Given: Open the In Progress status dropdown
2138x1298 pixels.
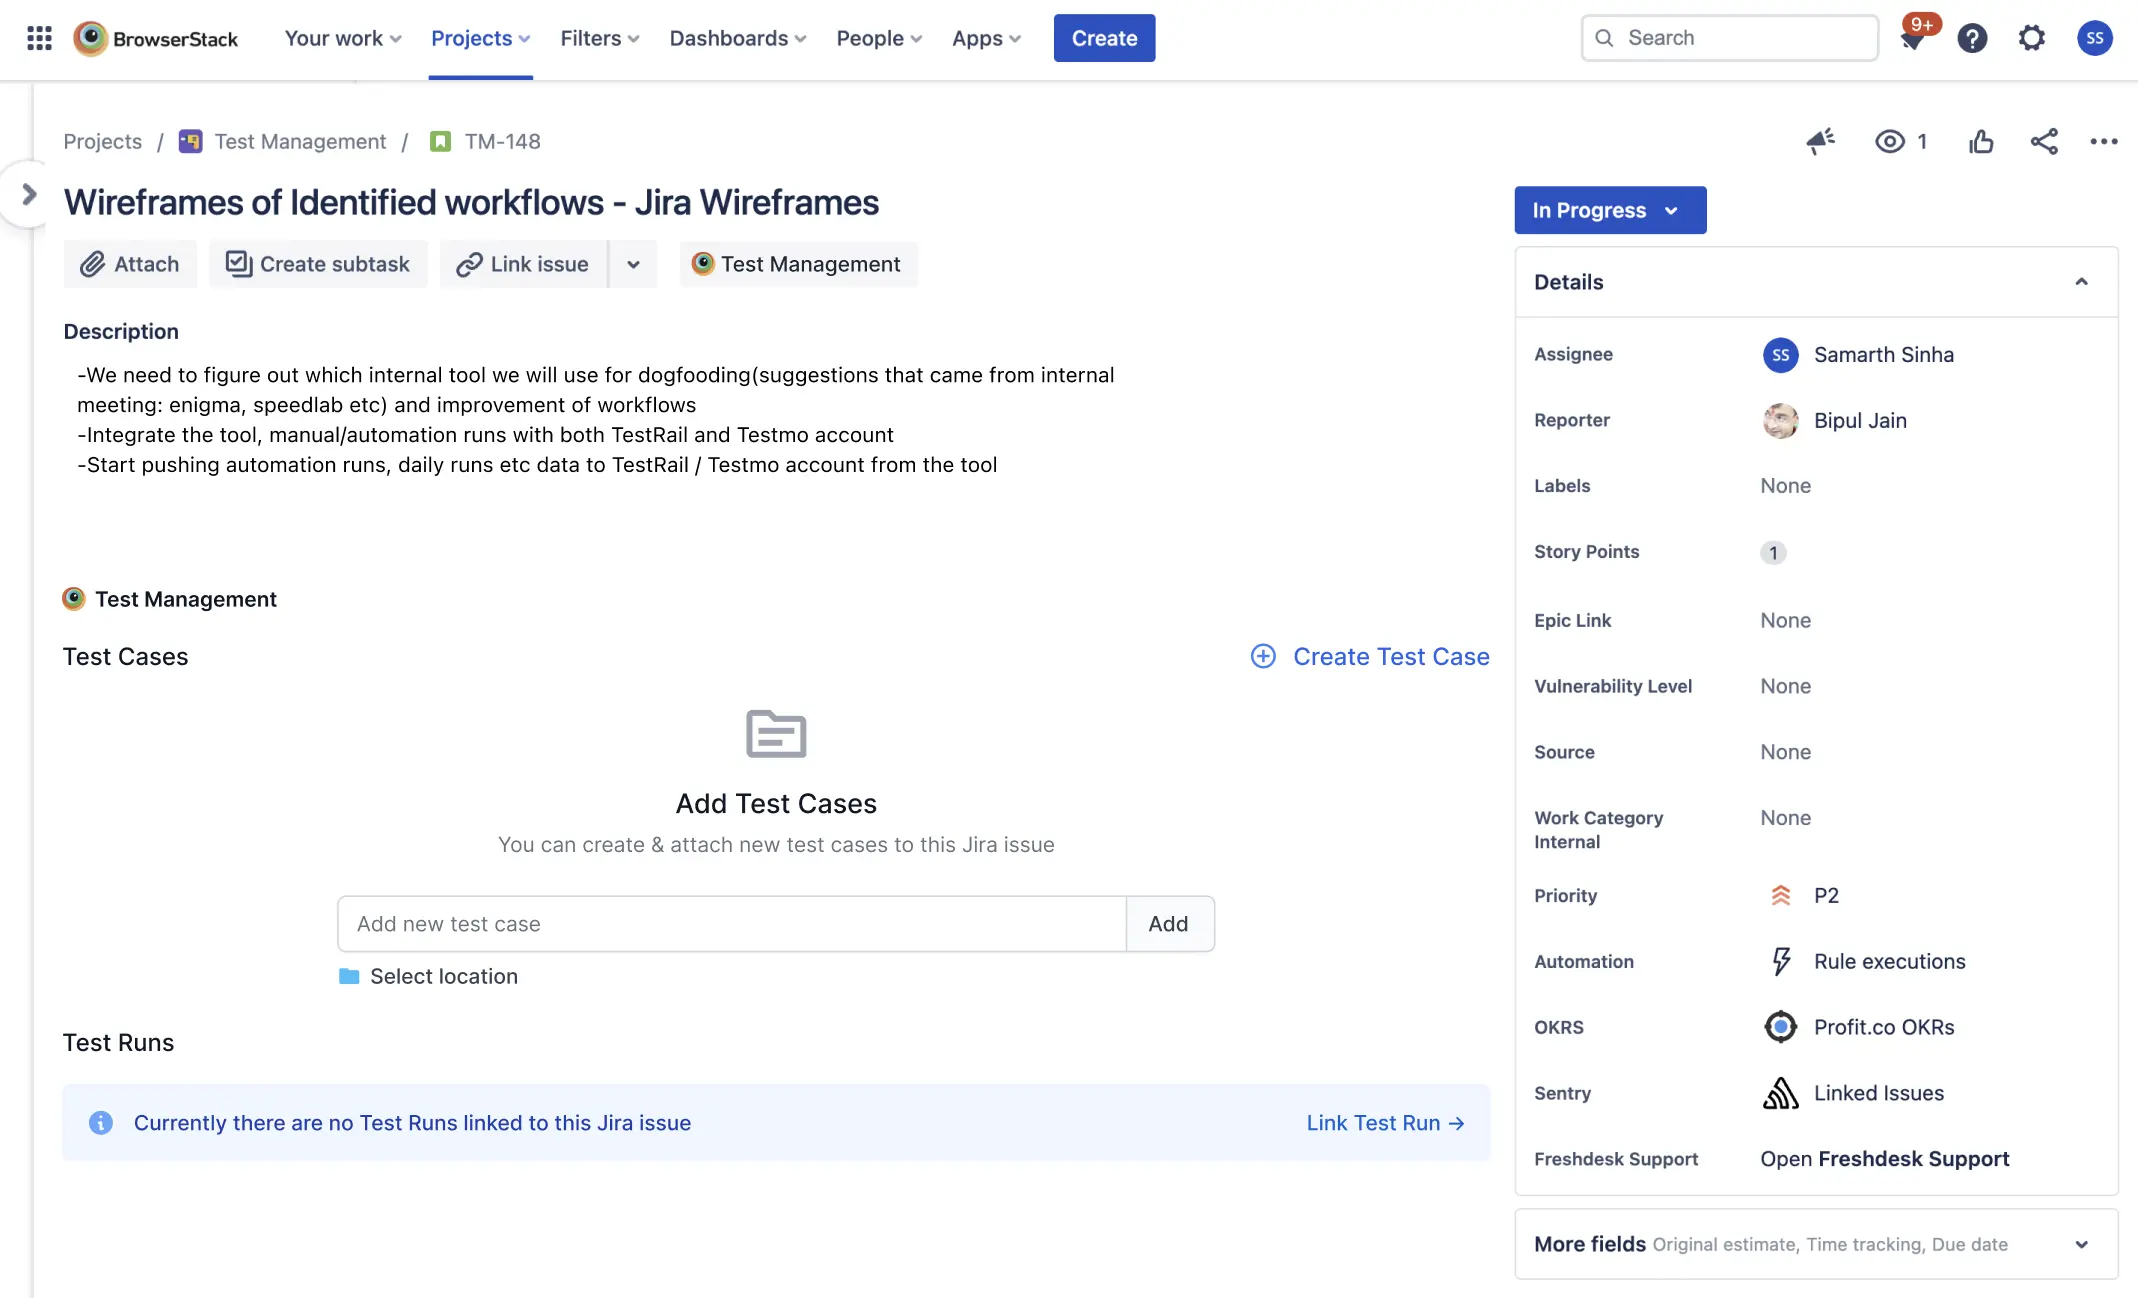Looking at the screenshot, I should pos(1609,210).
